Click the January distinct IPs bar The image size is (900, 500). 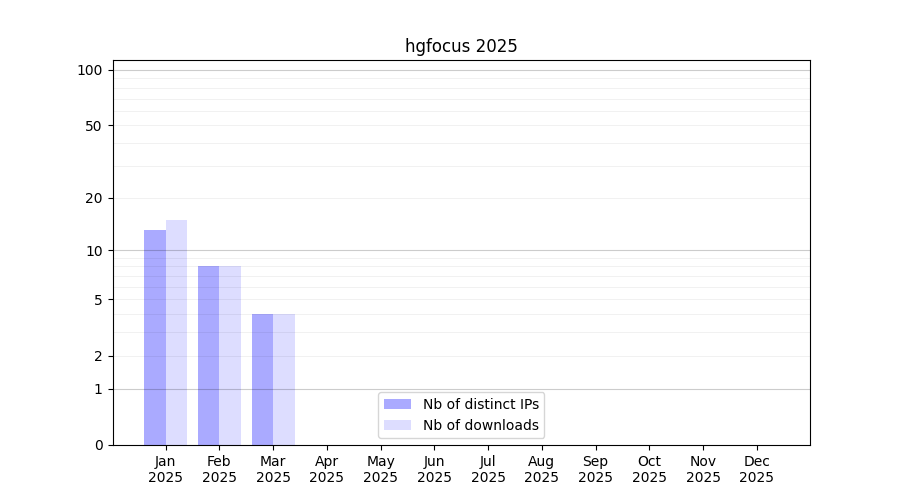(155, 337)
